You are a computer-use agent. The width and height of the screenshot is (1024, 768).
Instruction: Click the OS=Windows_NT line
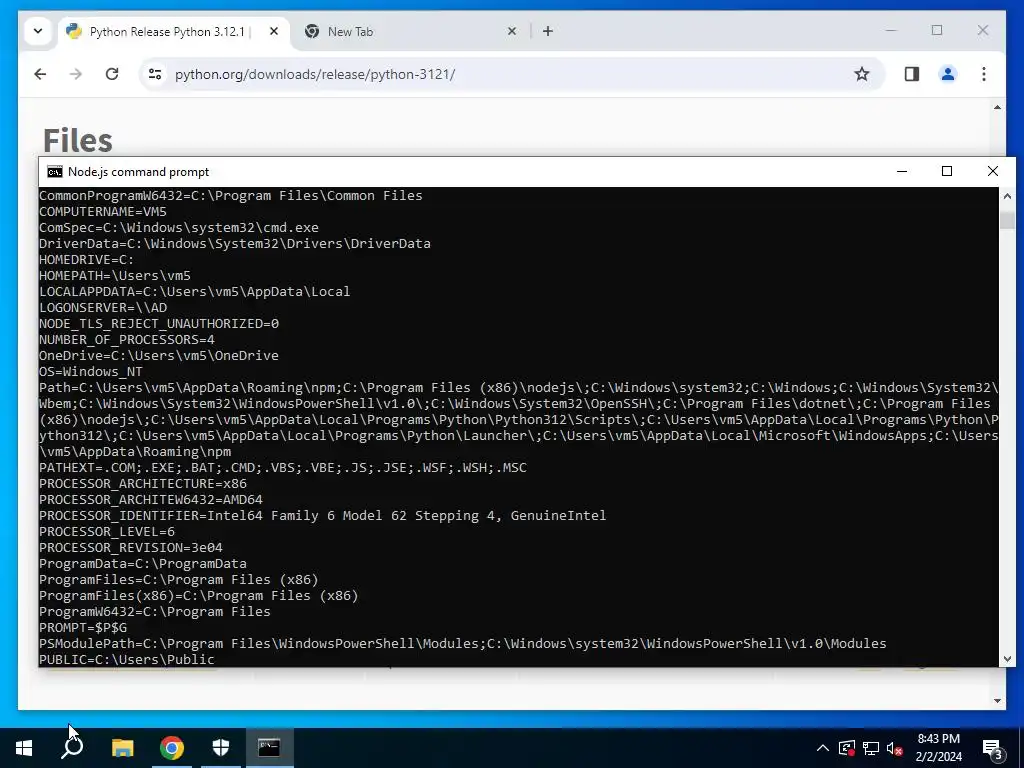pos(91,372)
